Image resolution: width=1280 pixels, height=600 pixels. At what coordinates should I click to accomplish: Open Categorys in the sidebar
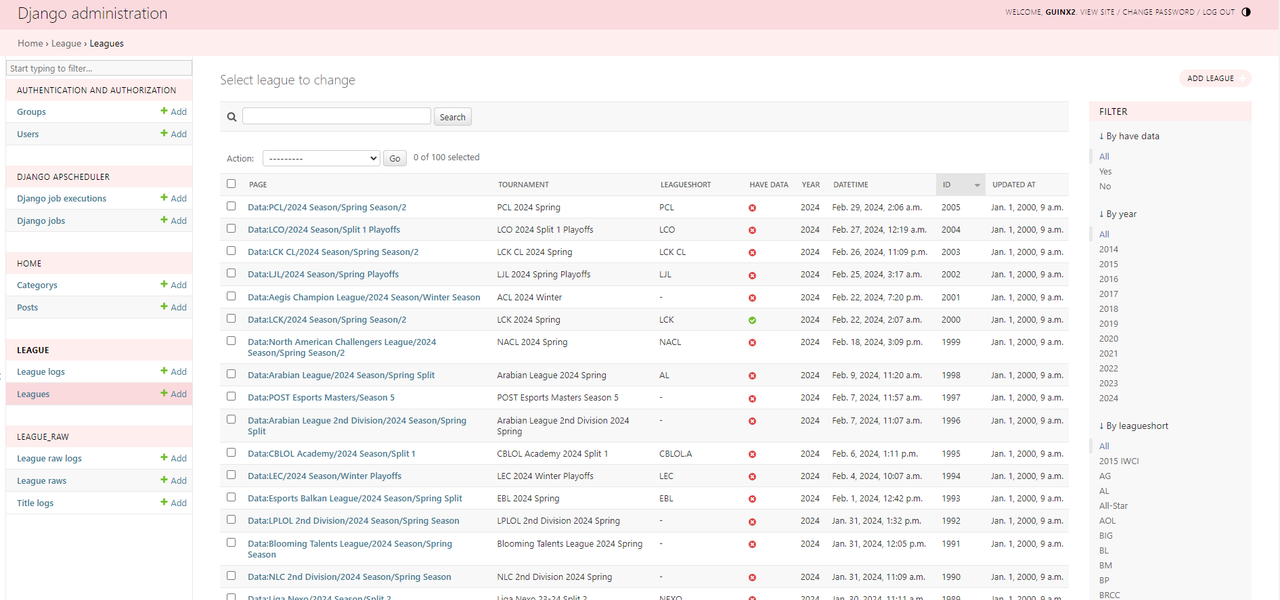pyautogui.click(x=37, y=285)
